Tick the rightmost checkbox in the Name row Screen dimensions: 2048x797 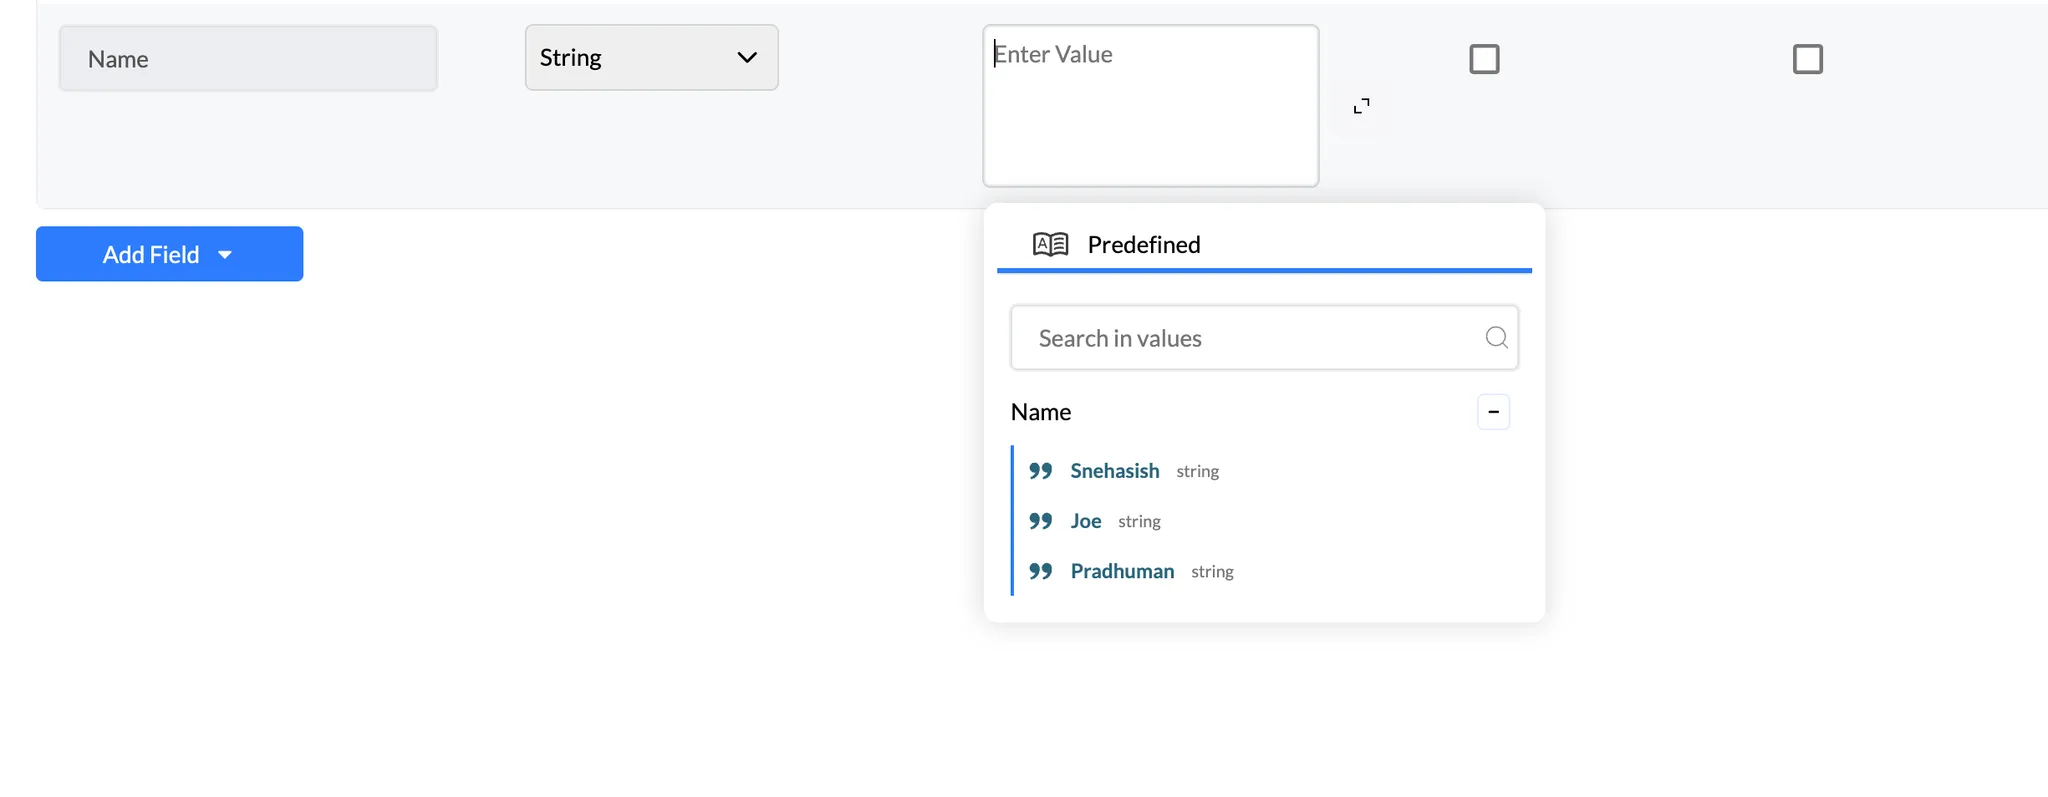pos(1807,59)
